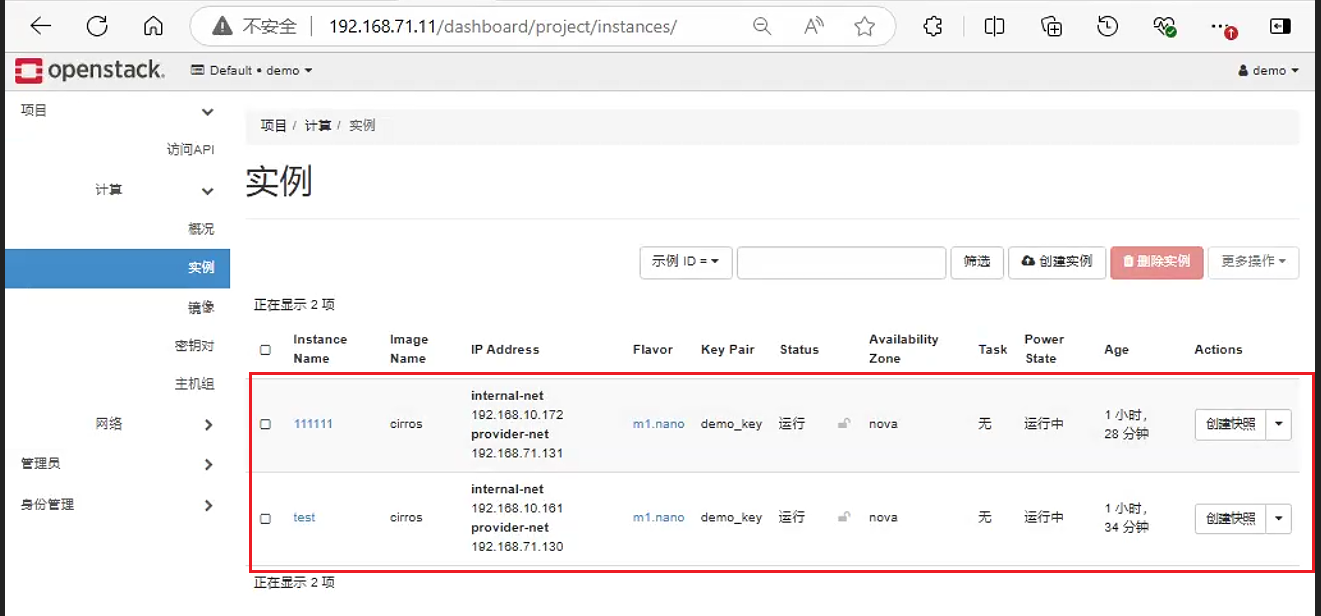Click the zoom magnifier icon in address bar
The image size is (1321, 616).
point(762,27)
